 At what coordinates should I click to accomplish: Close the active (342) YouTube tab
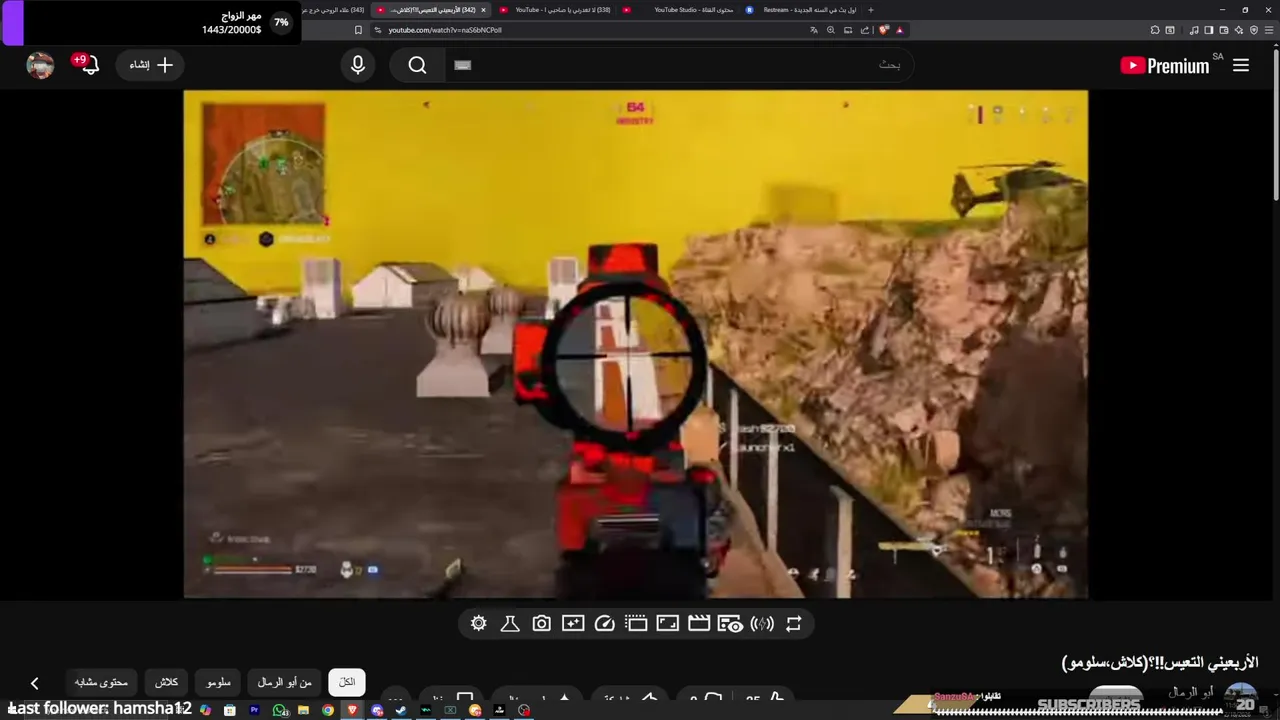click(483, 9)
